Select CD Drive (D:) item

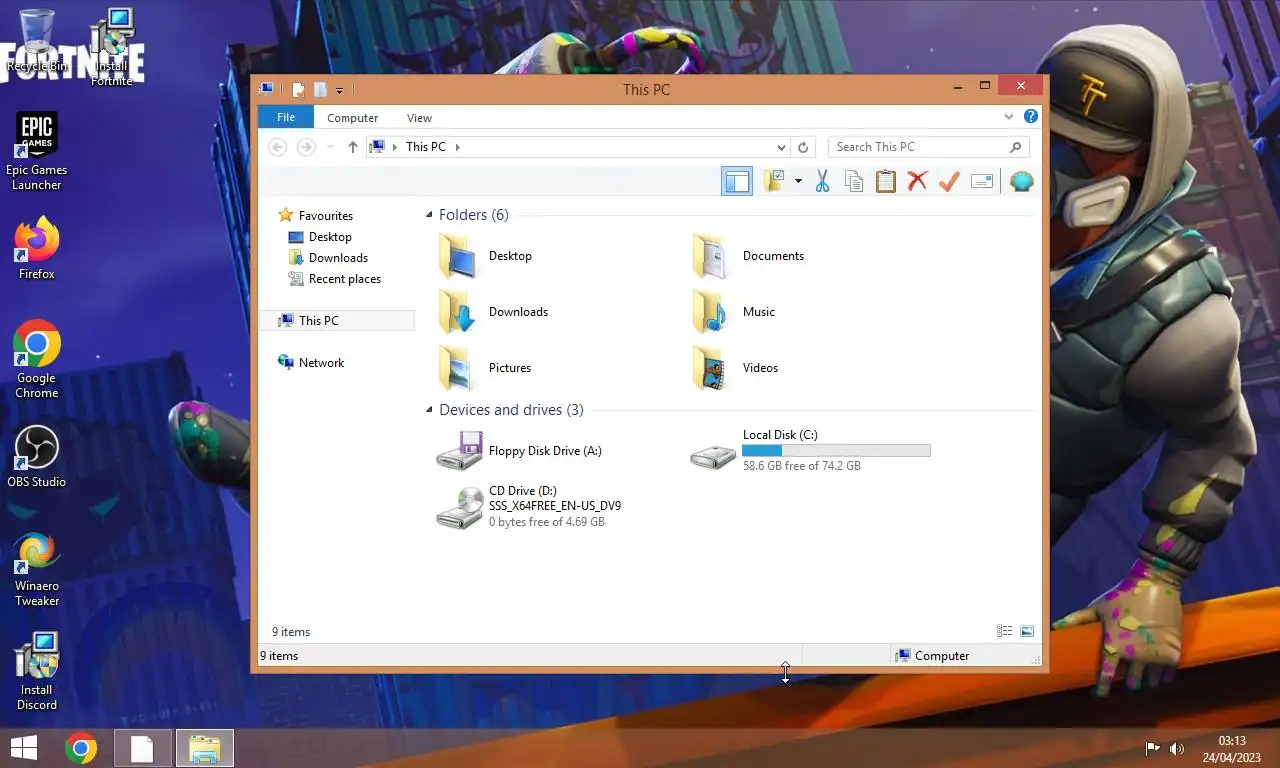tap(530, 506)
